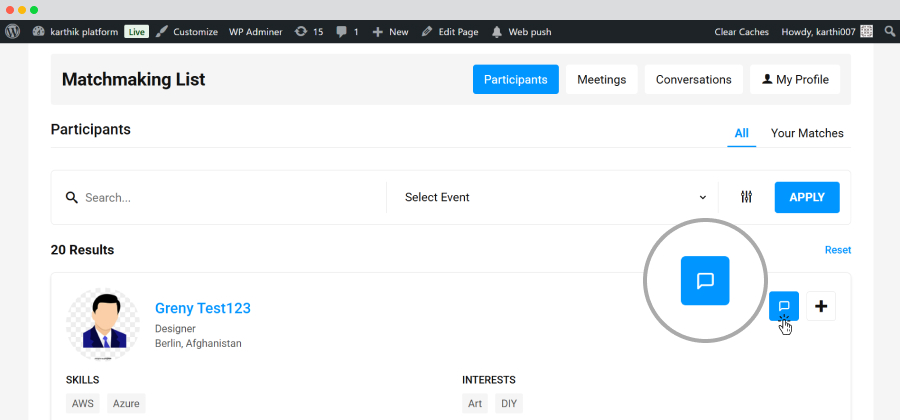Open the Web push bell item
The height and width of the screenshot is (420, 900).
click(521, 32)
